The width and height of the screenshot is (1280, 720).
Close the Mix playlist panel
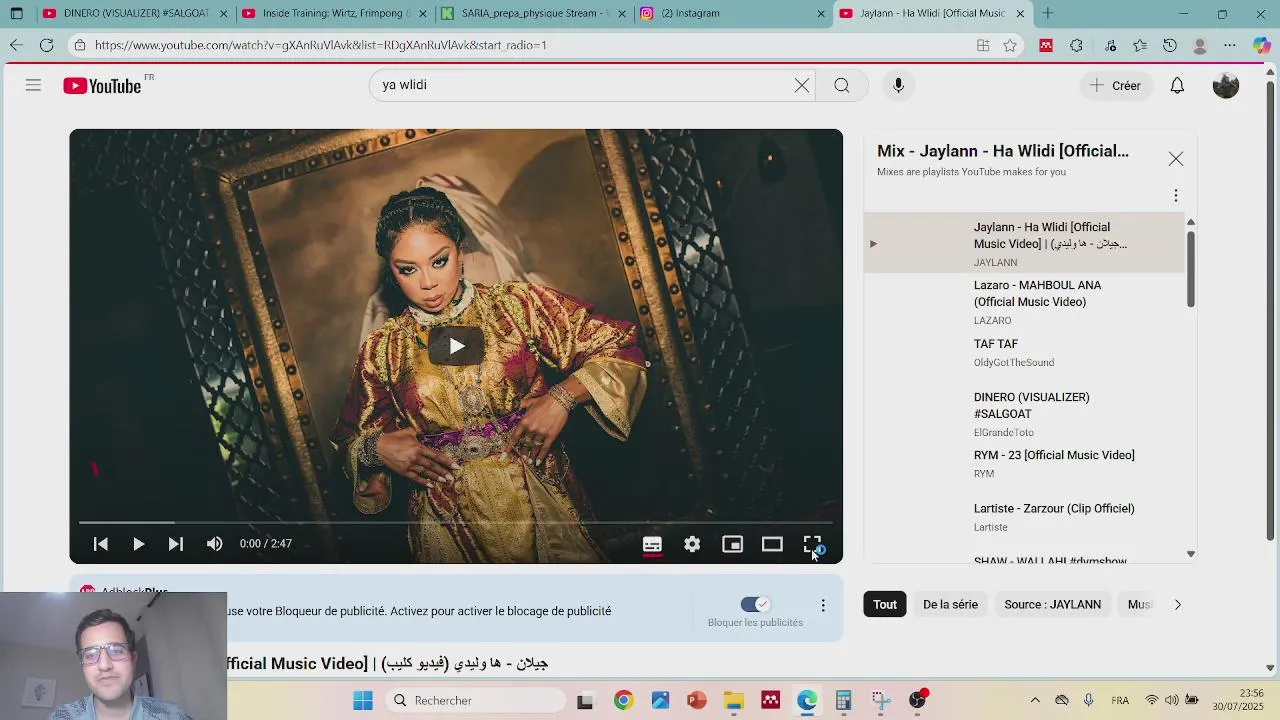[x=1176, y=159]
